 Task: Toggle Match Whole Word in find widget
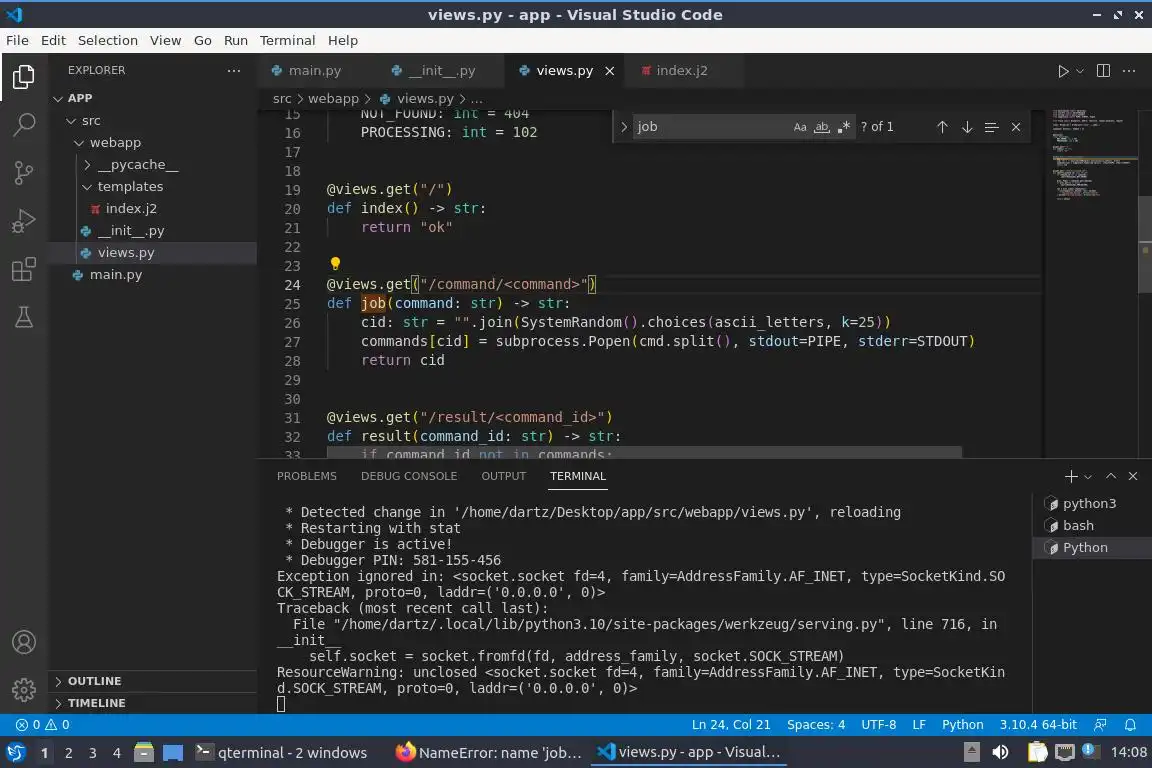click(822, 127)
